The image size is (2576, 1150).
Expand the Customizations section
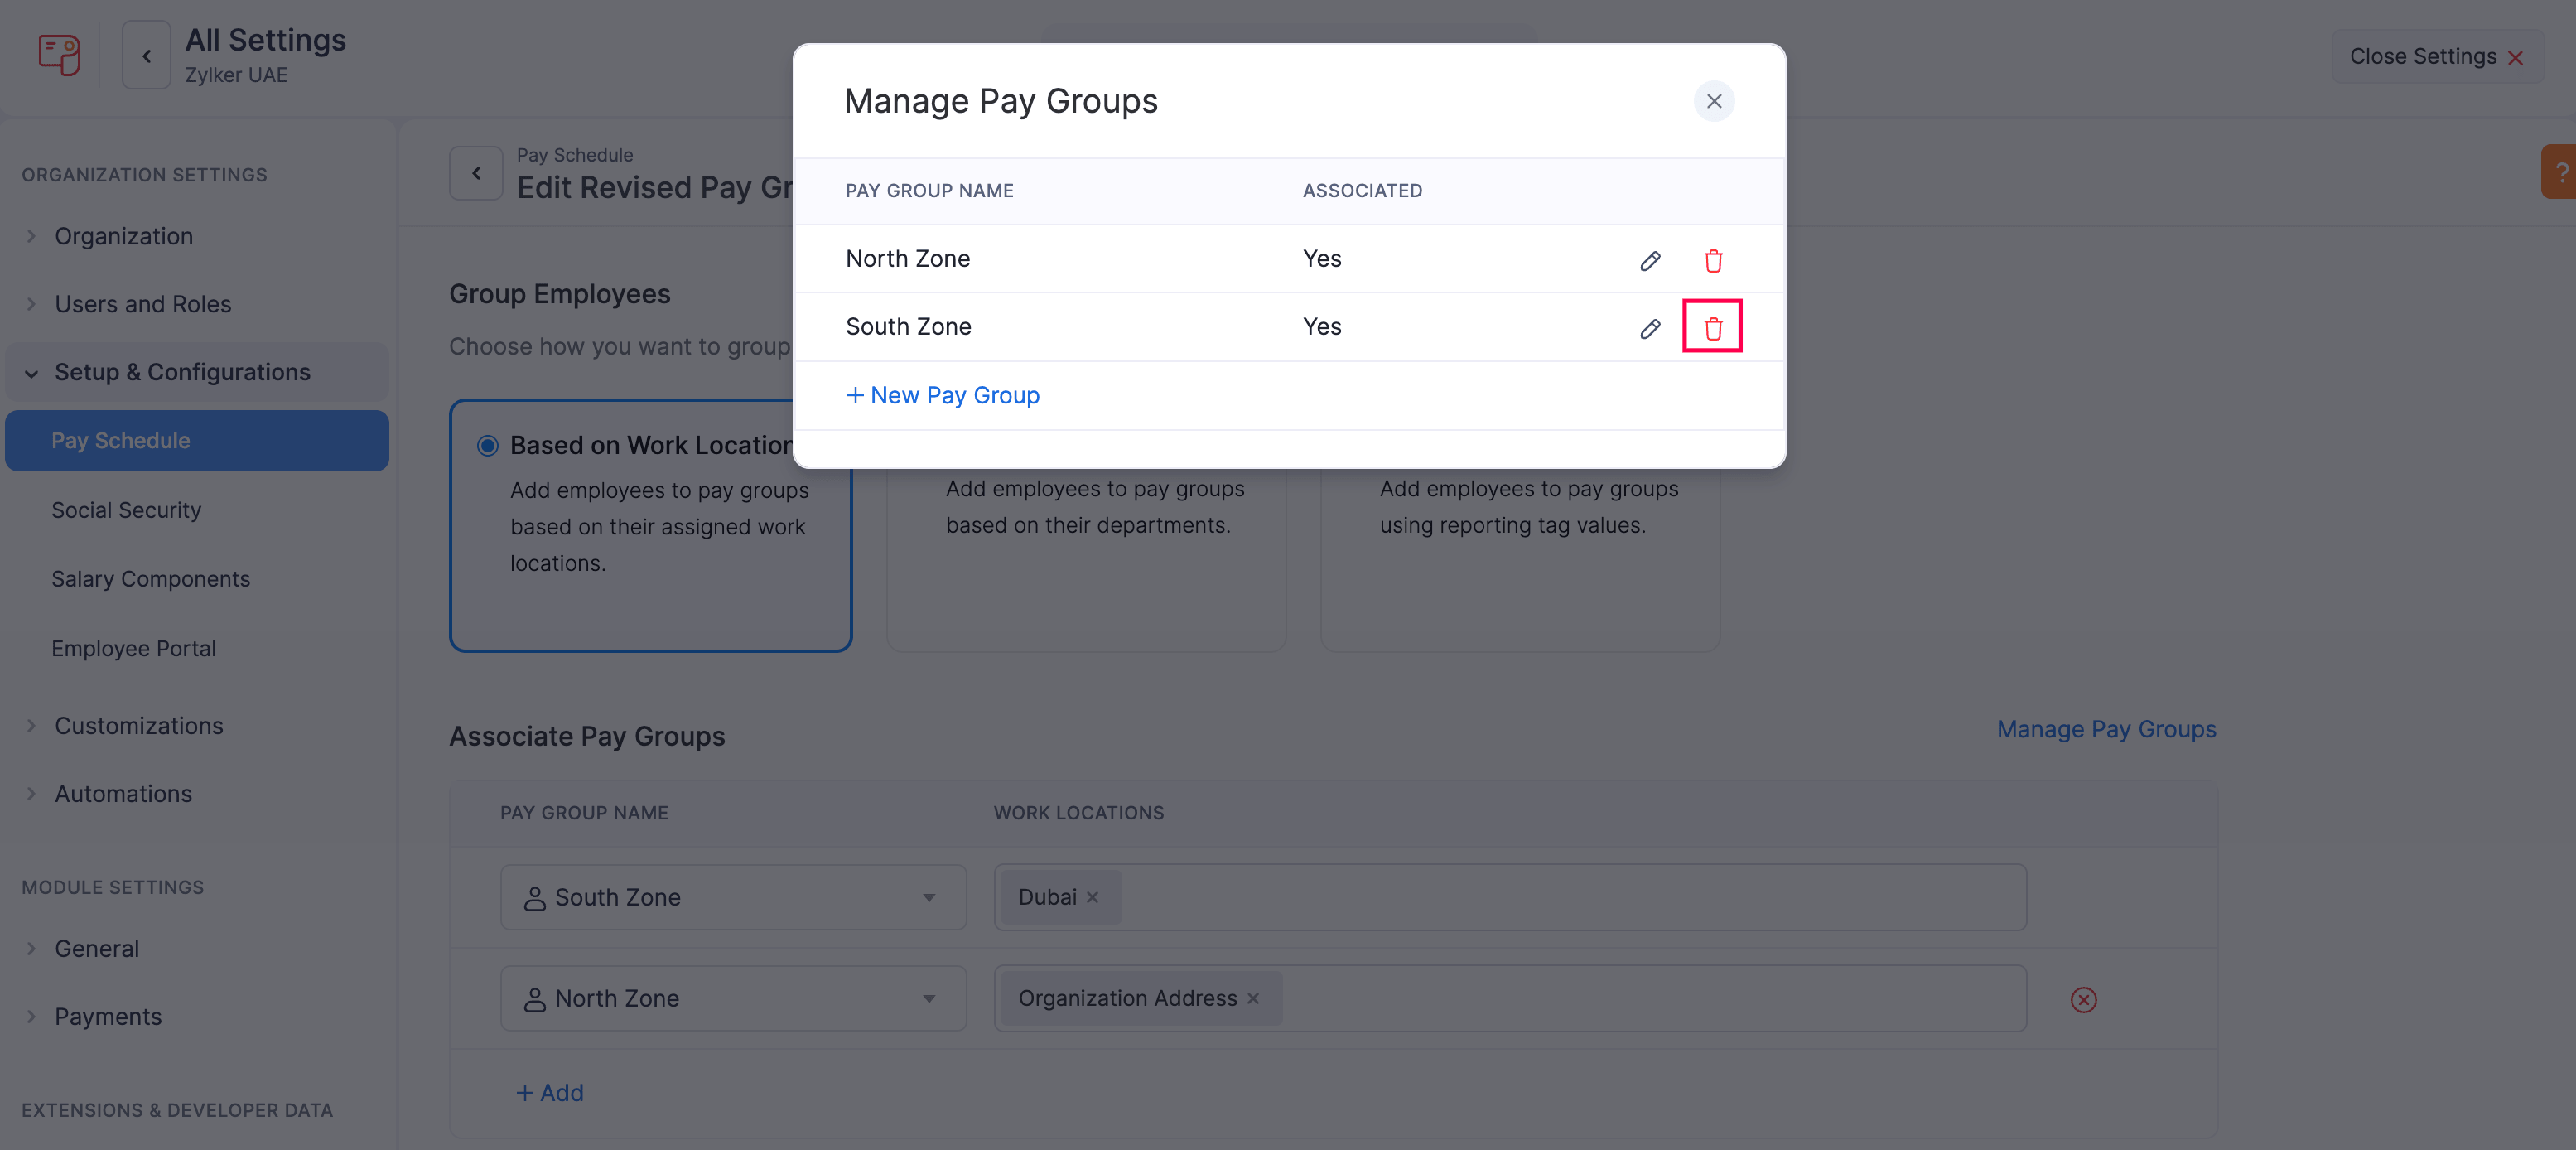coord(139,726)
